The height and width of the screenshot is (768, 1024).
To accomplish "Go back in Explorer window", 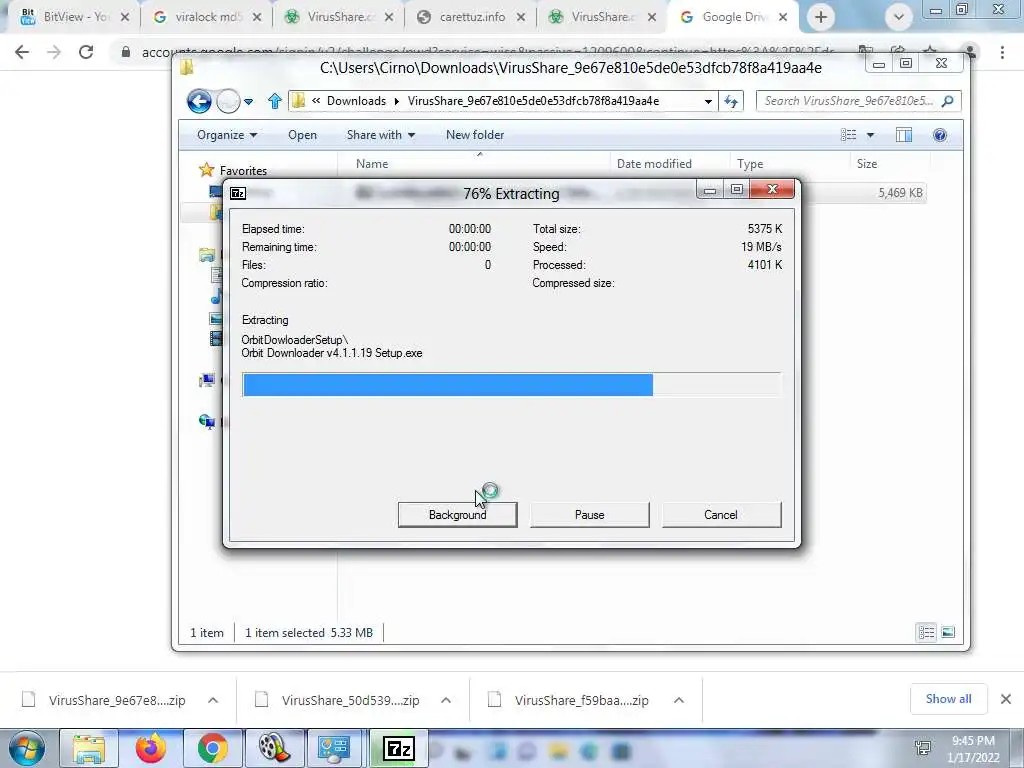I will tap(199, 101).
